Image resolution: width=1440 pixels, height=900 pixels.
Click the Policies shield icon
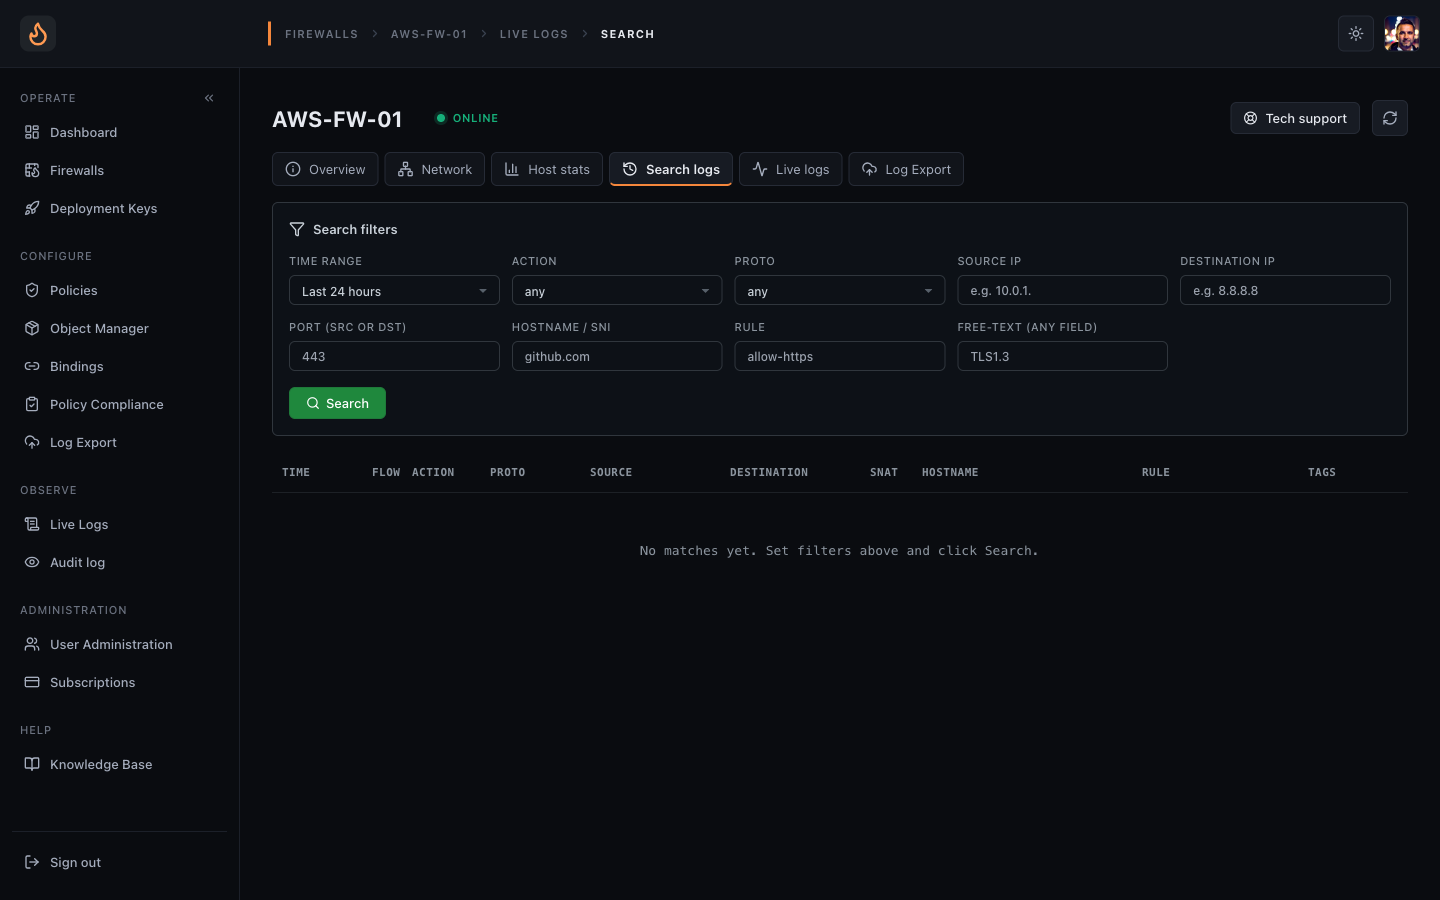[x=32, y=290]
